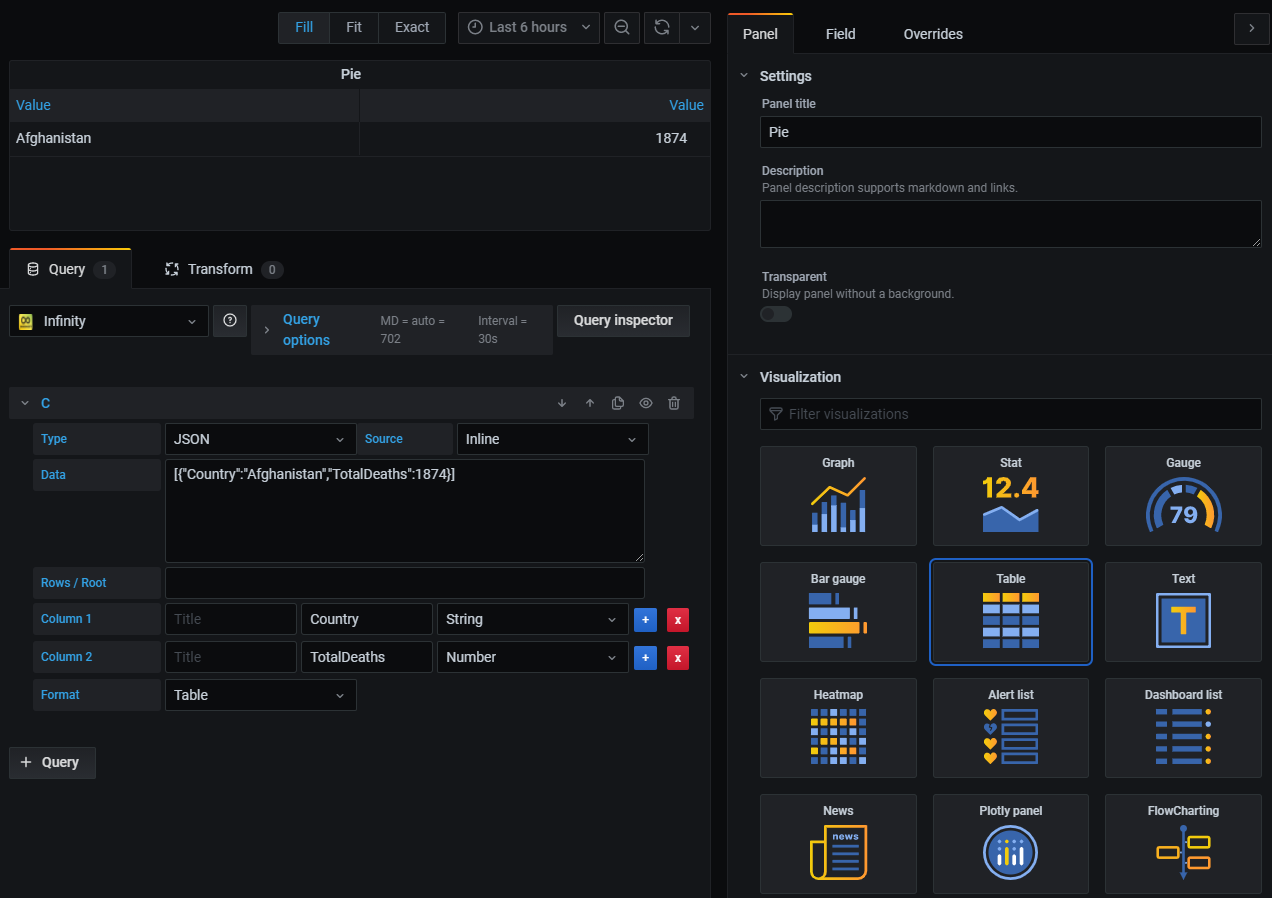The width and height of the screenshot is (1272, 898).
Task: Open the Infinity data source dropdown
Action: click(x=109, y=321)
